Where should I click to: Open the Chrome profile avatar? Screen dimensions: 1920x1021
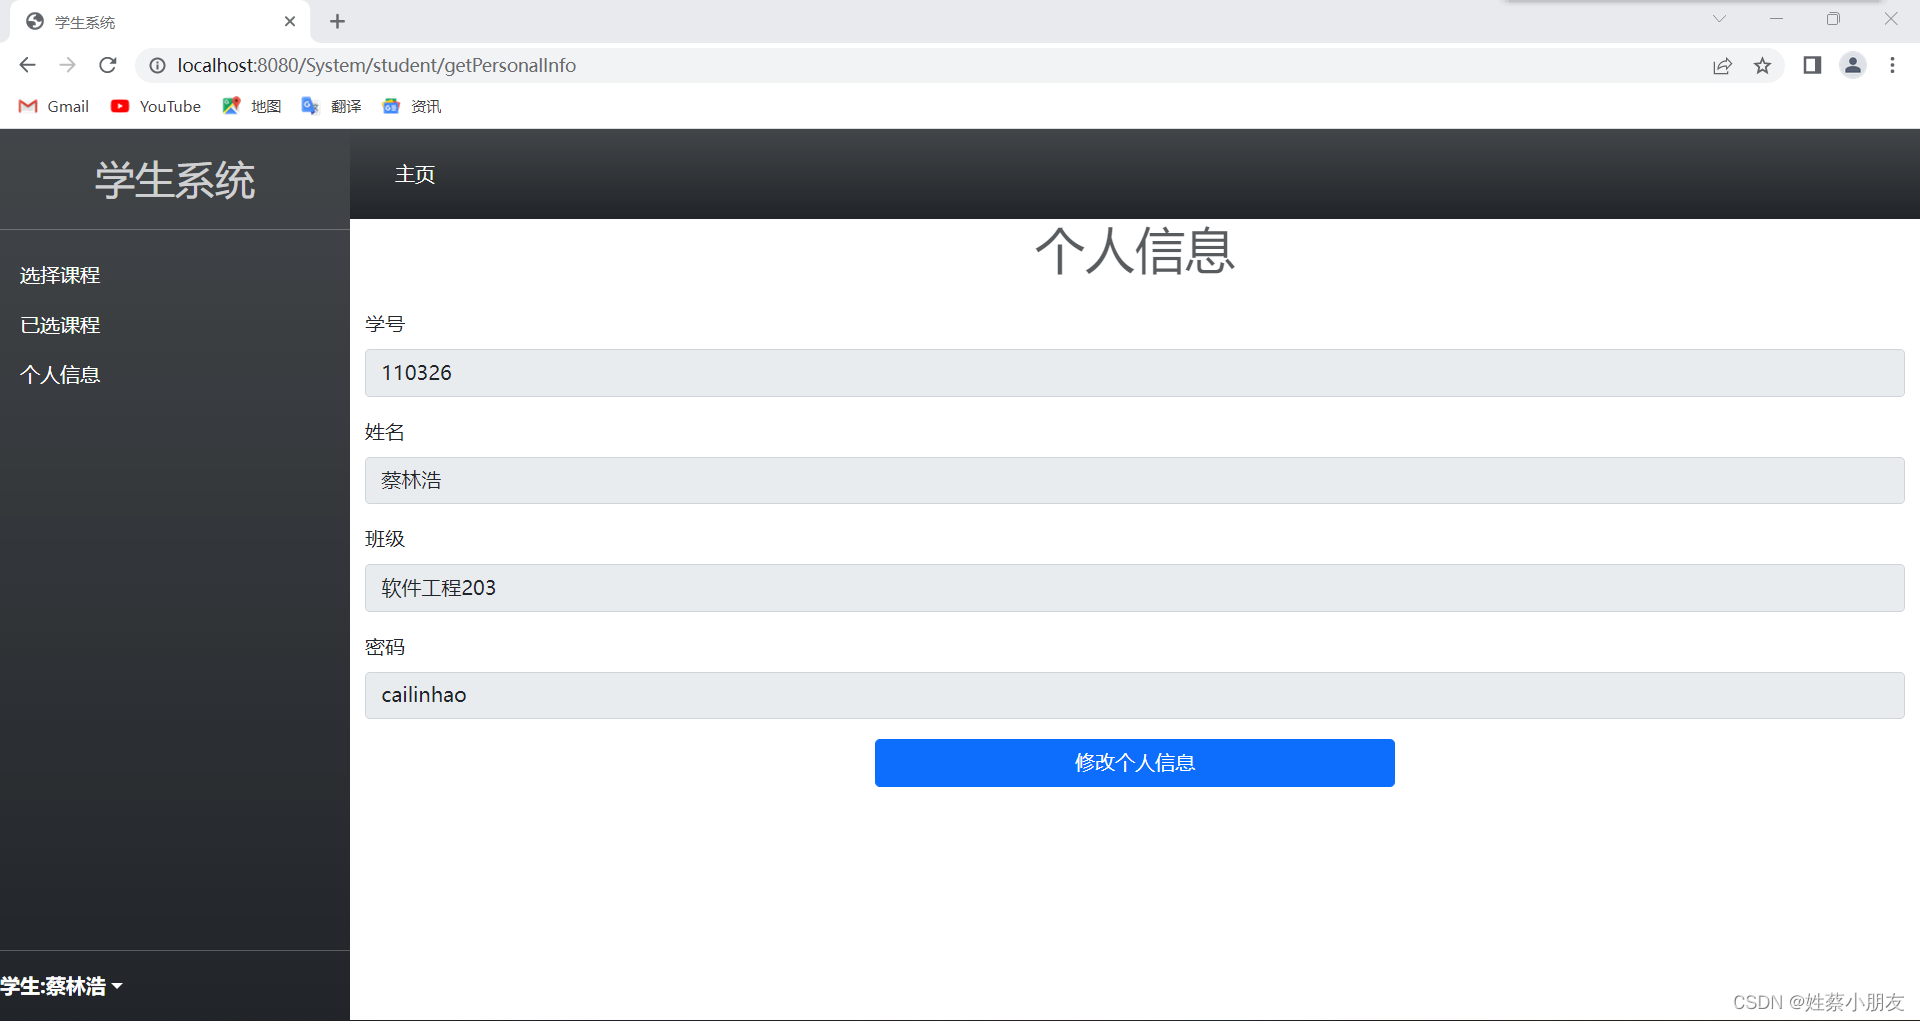[x=1853, y=65]
